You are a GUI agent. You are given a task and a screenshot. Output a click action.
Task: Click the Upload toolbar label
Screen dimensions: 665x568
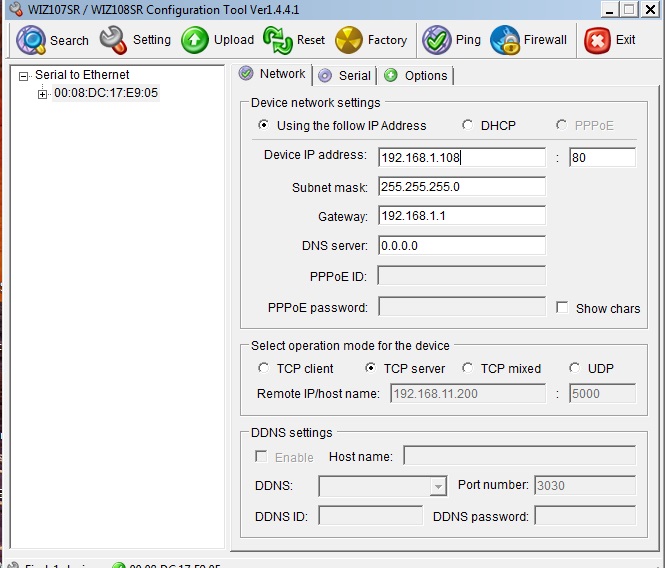(234, 39)
